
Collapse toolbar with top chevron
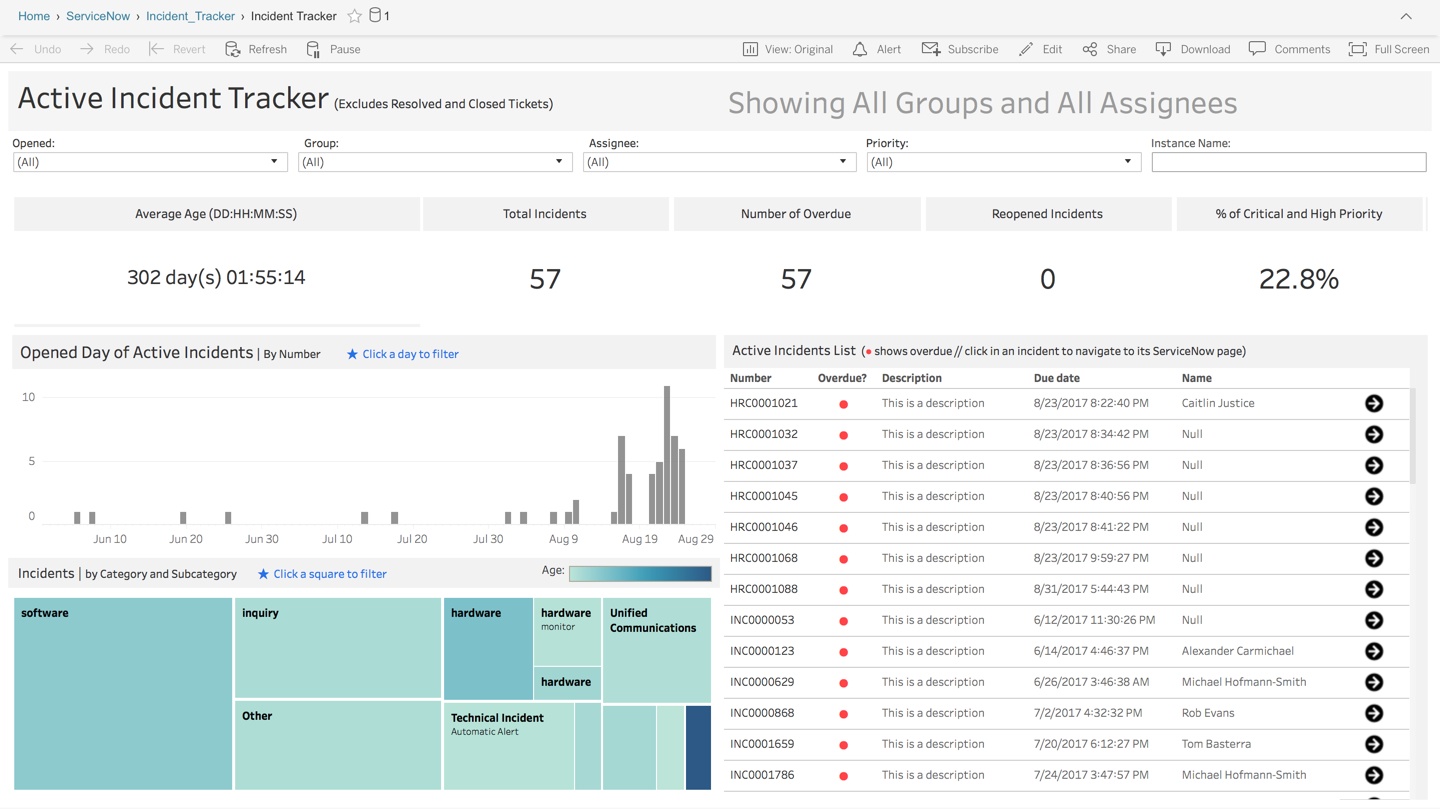pos(1406,16)
